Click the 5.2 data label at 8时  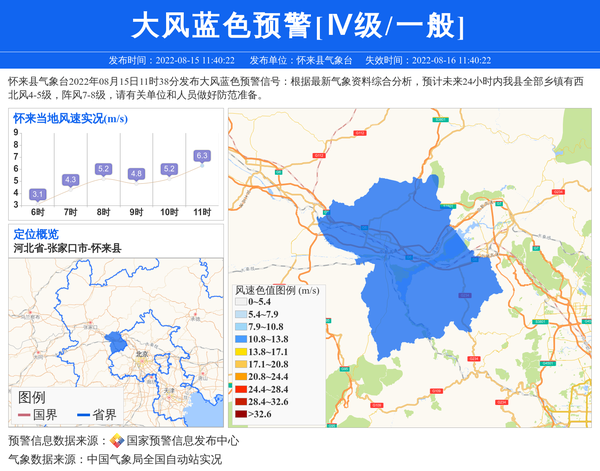(103, 169)
